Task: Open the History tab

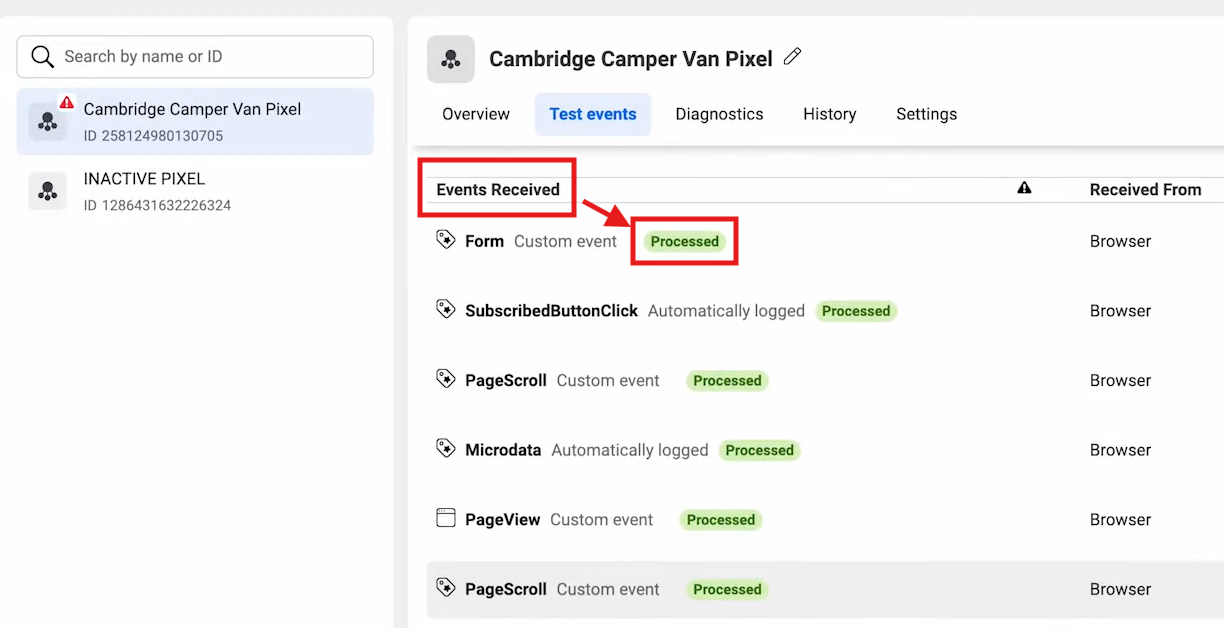Action: [x=830, y=114]
